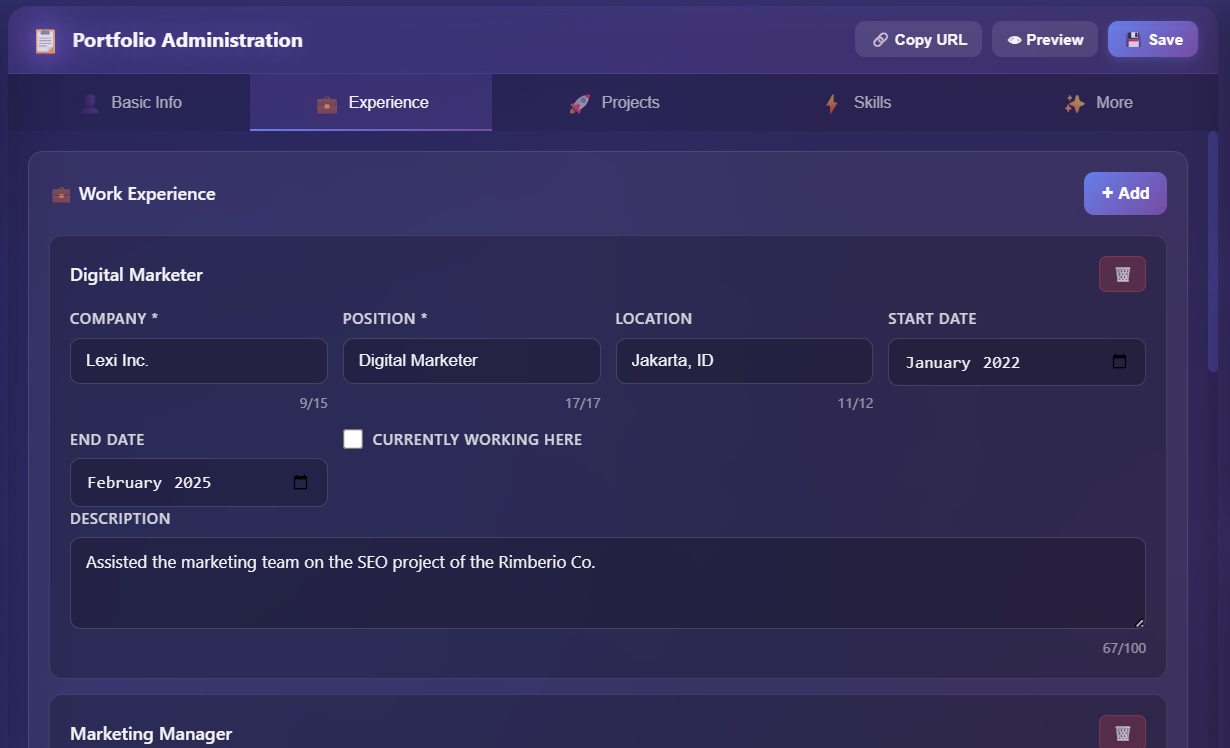Switch to the Experience tab
Screen dimensions: 1230x748
coord(370,102)
